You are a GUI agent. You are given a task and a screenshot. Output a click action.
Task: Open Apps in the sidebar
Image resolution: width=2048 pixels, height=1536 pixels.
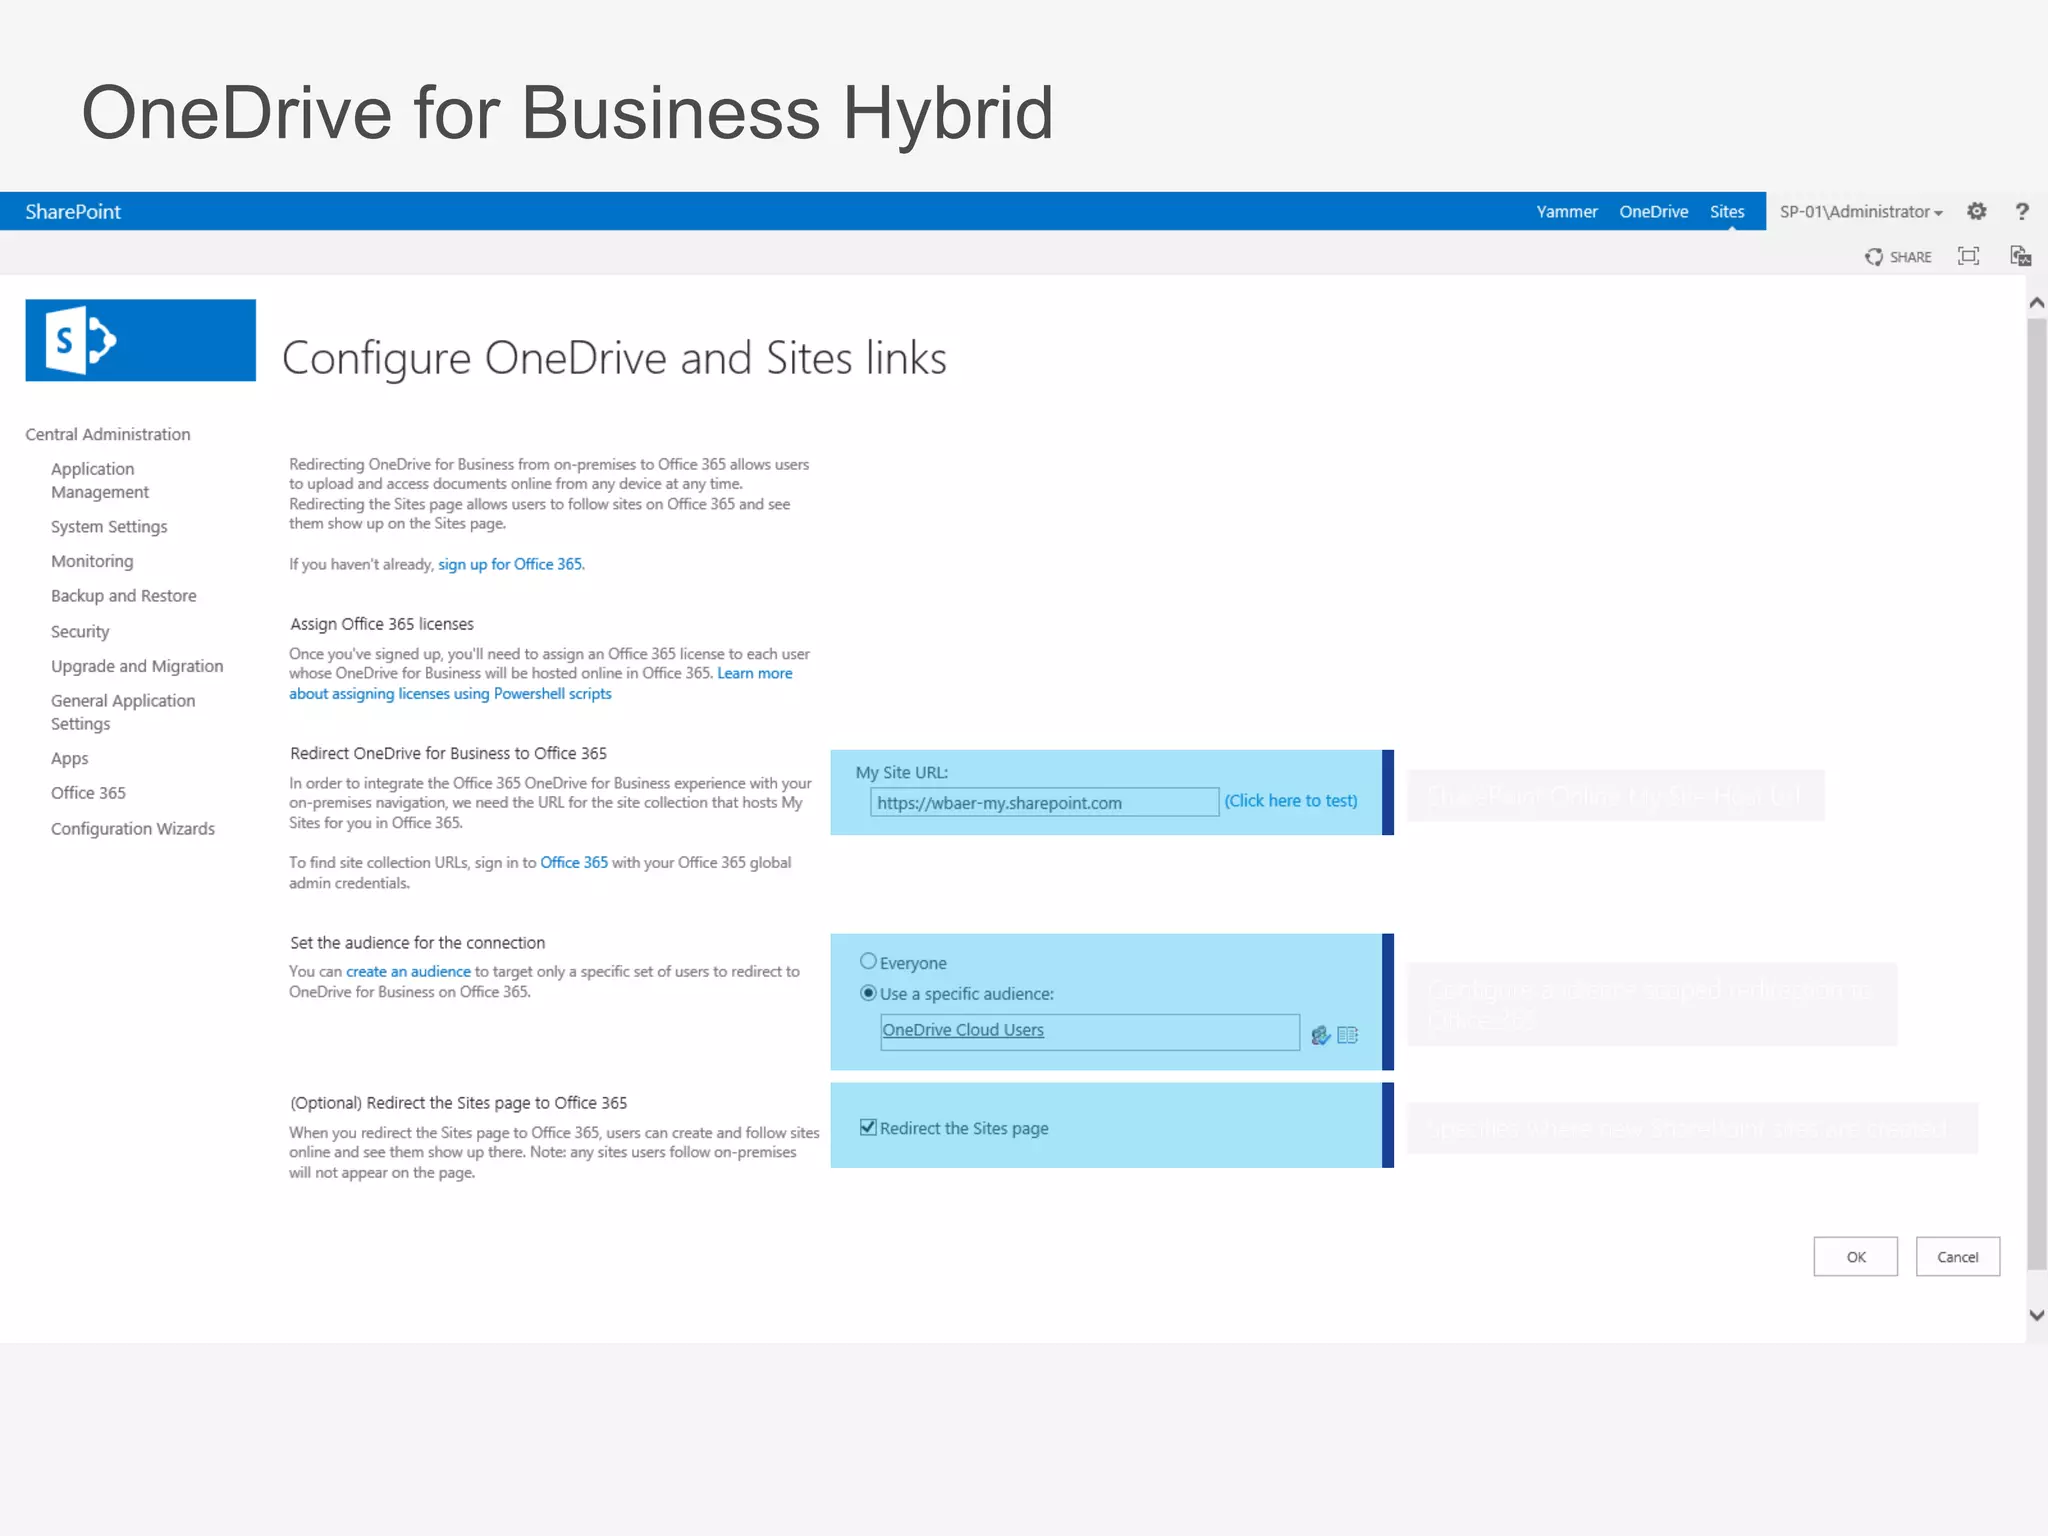click(x=70, y=758)
